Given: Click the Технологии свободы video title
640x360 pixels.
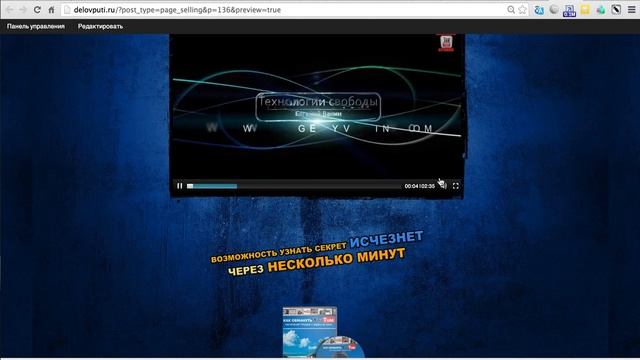Looking at the screenshot, I should [x=318, y=101].
